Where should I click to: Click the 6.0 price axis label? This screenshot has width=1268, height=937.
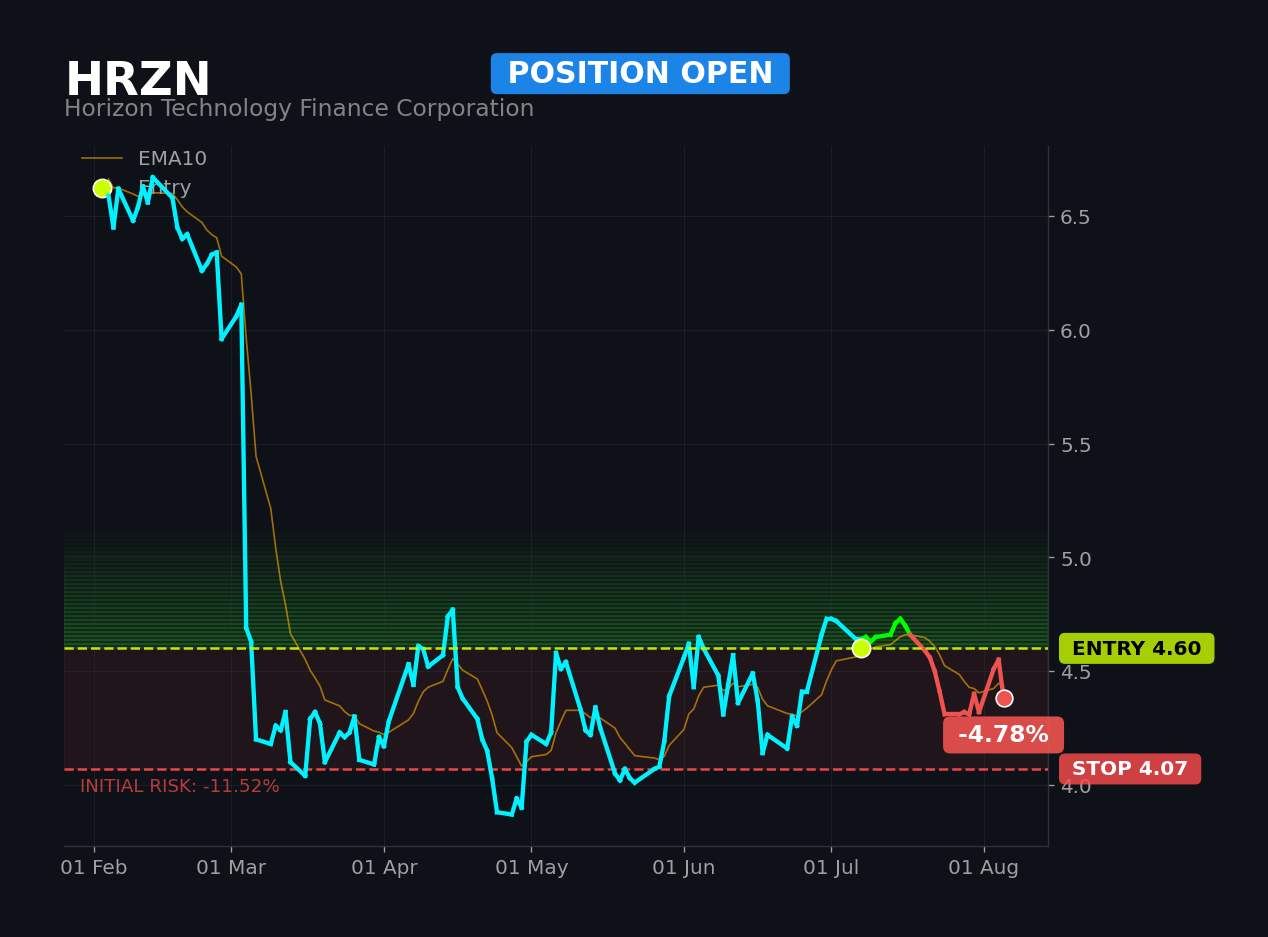(x=1075, y=331)
